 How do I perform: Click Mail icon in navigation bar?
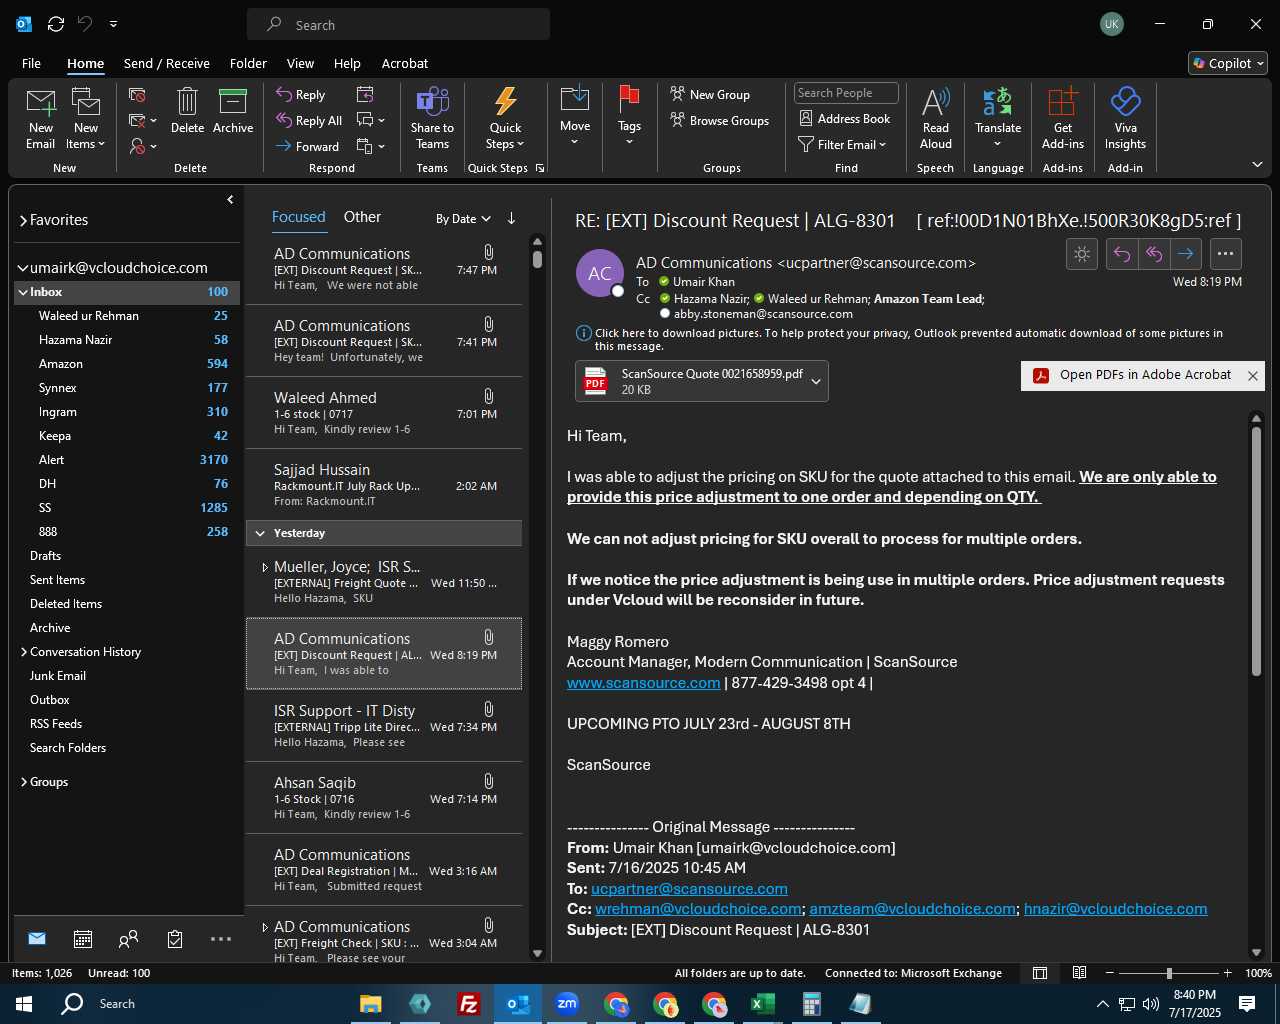[37, 938]
